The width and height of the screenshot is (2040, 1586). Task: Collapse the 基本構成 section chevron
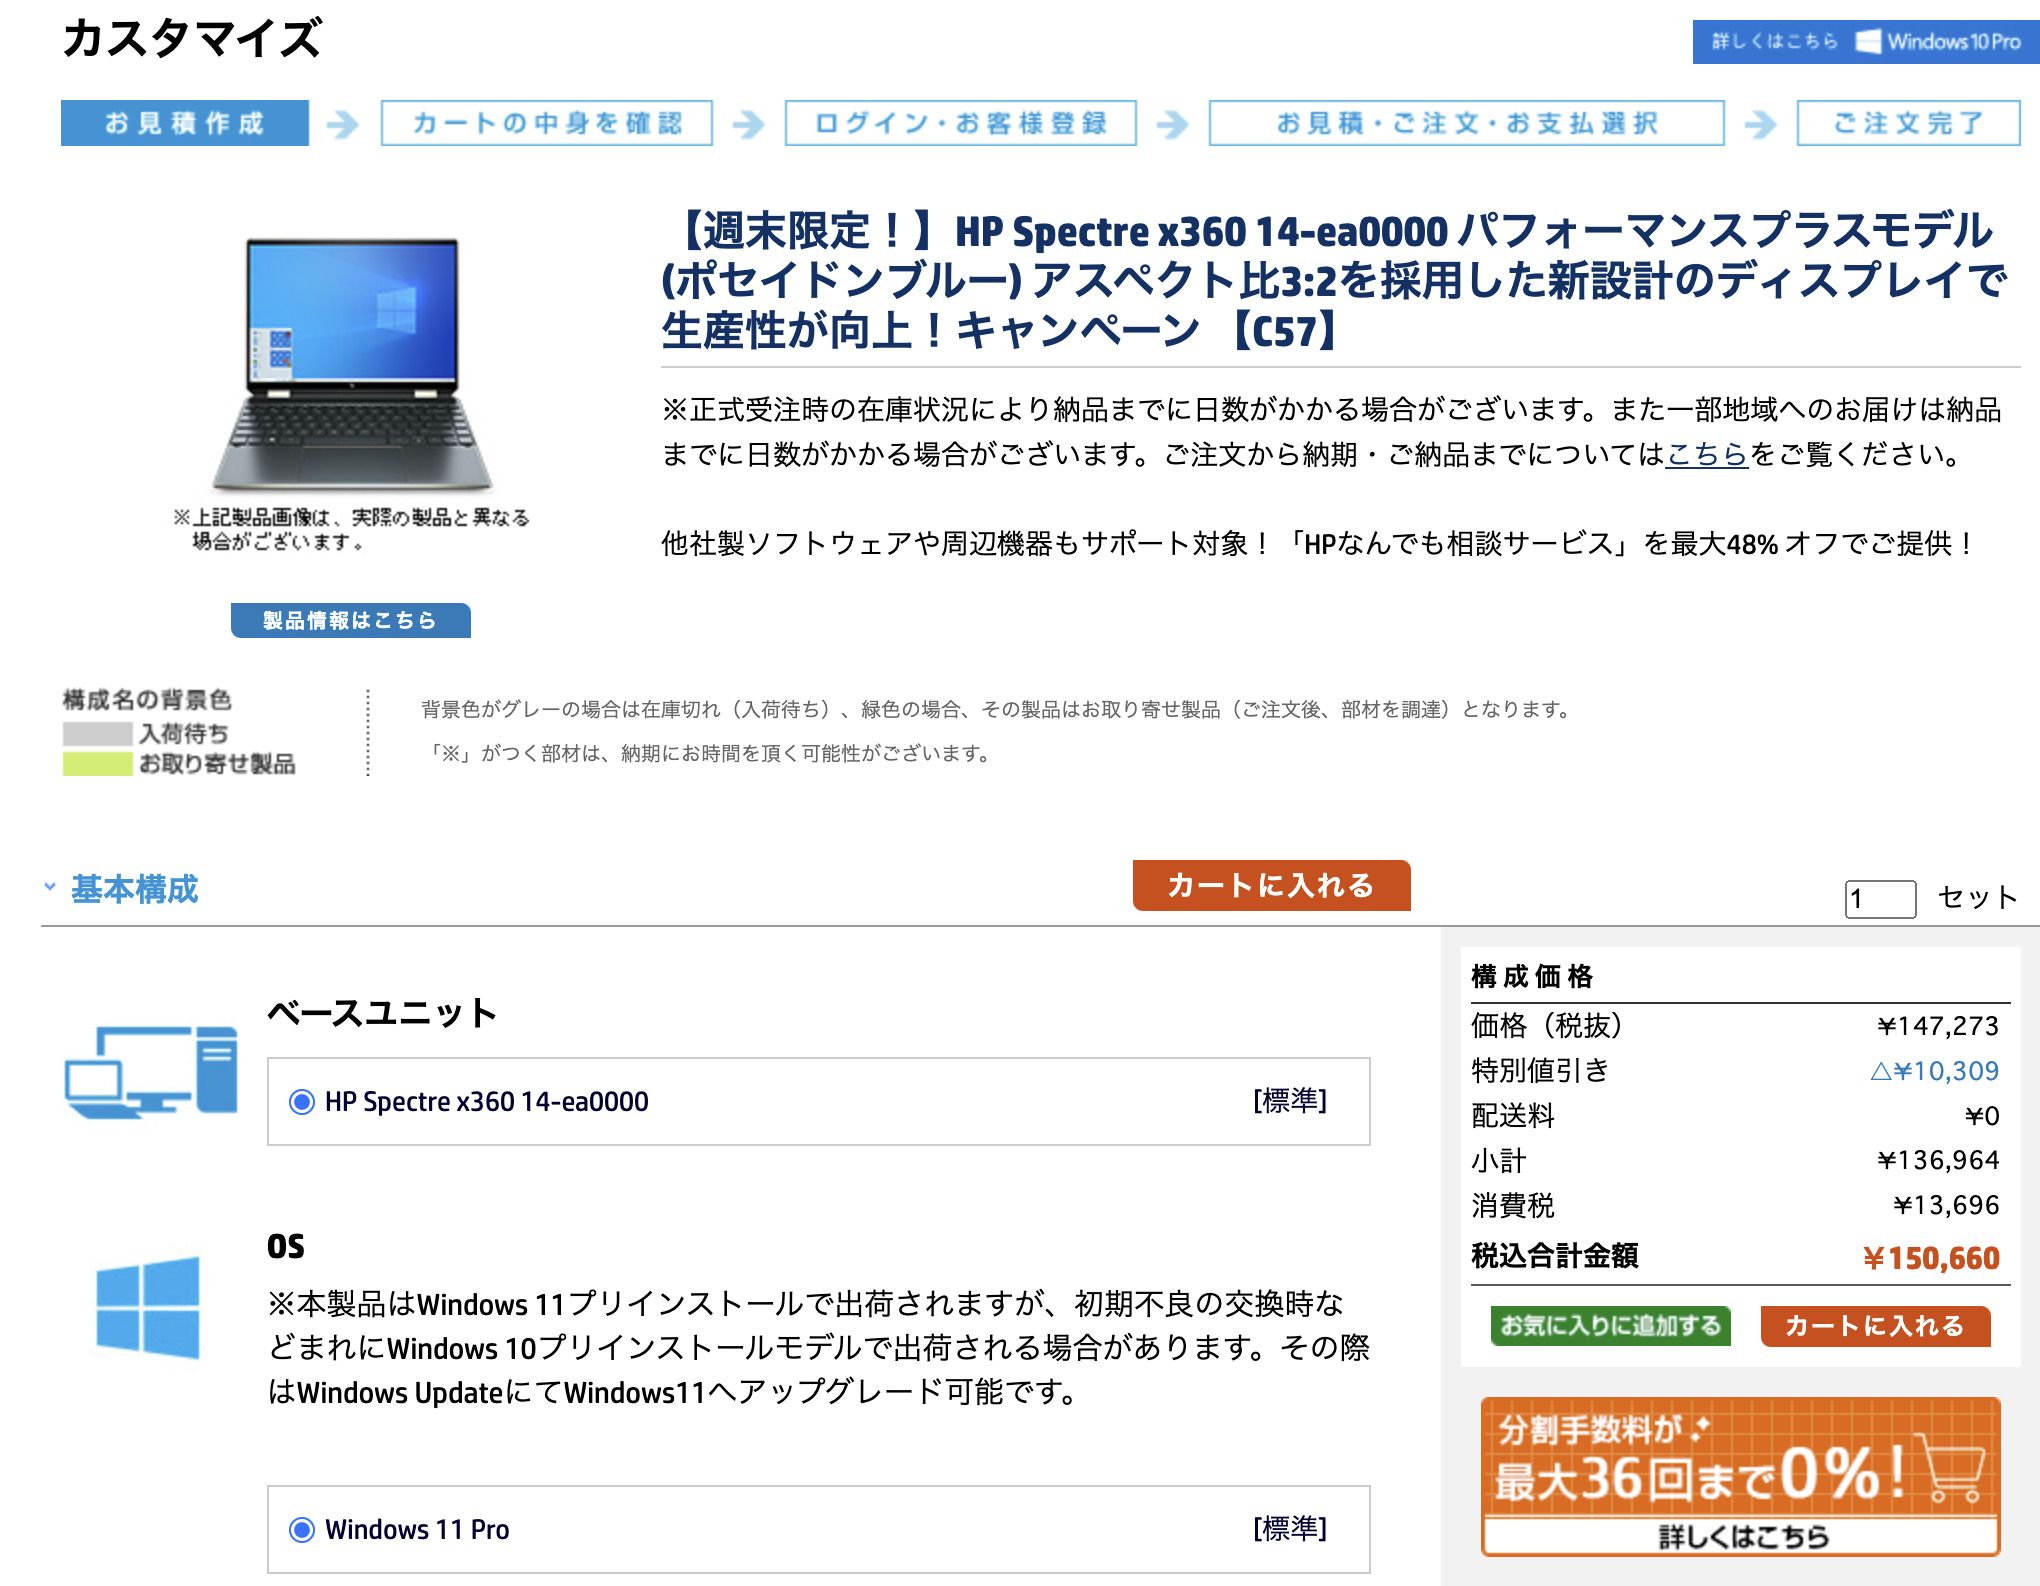(x=50, y=887)
